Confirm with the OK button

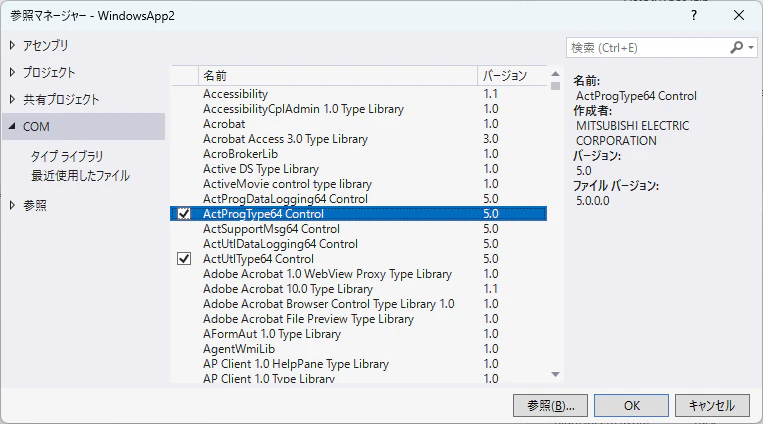632,406
